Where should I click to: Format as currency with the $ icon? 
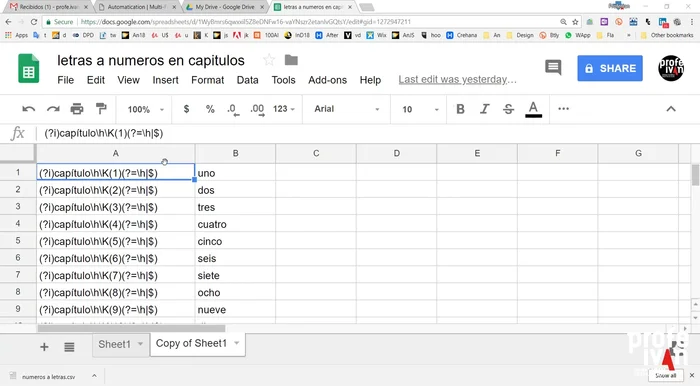tap(186, 109)
